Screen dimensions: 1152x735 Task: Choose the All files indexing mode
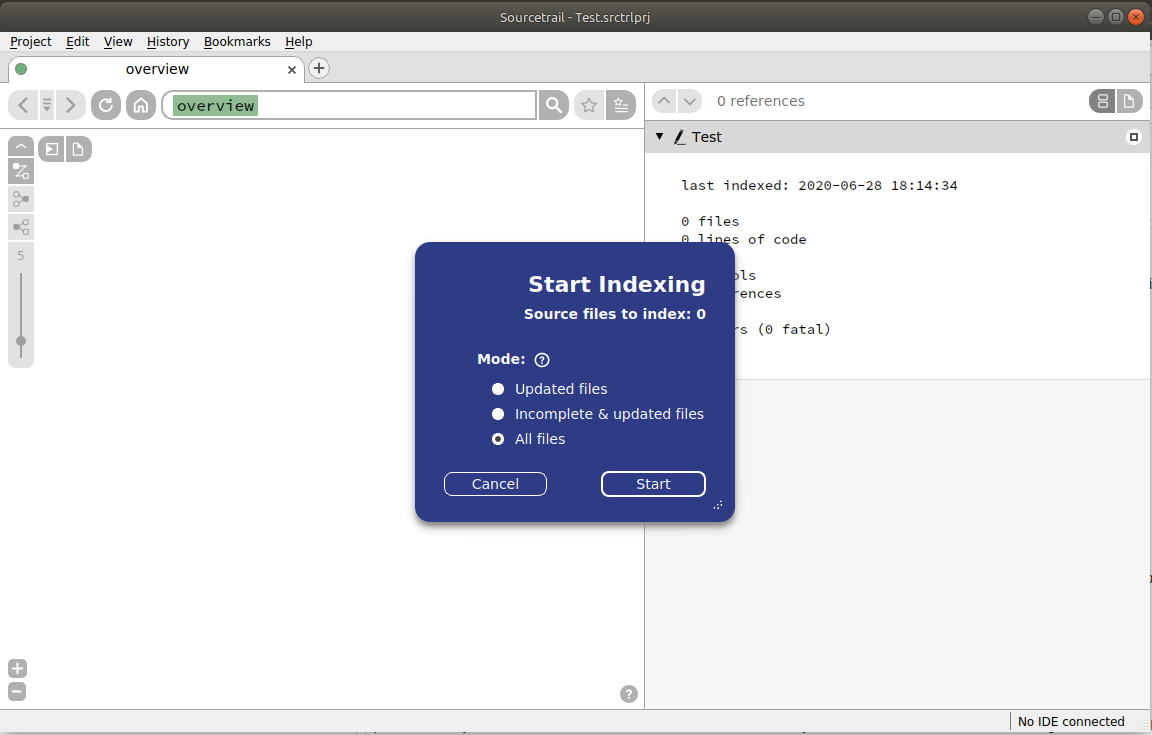[x=498, y=439]
